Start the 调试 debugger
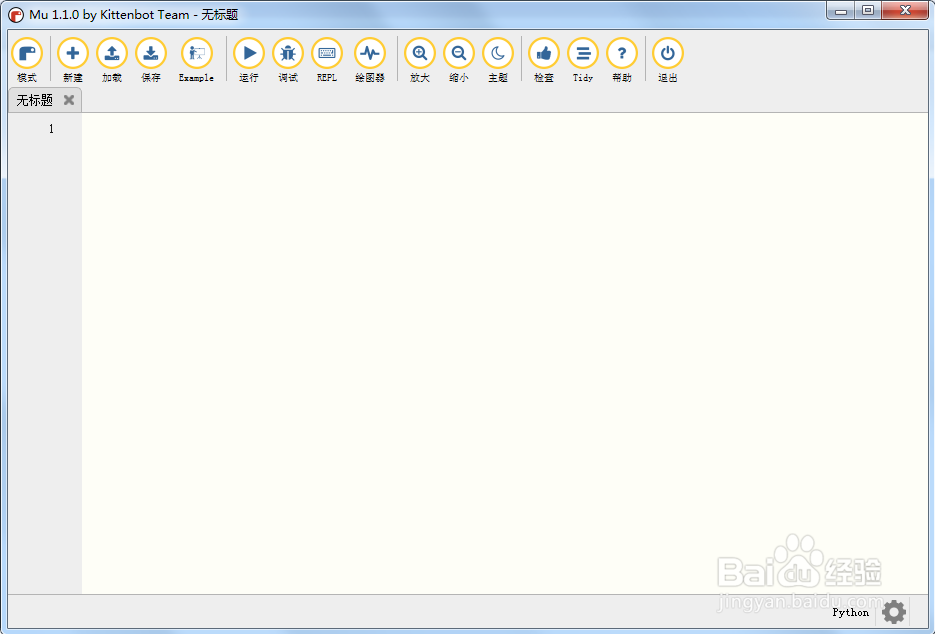The image size is (935, 634). point(288,54)
